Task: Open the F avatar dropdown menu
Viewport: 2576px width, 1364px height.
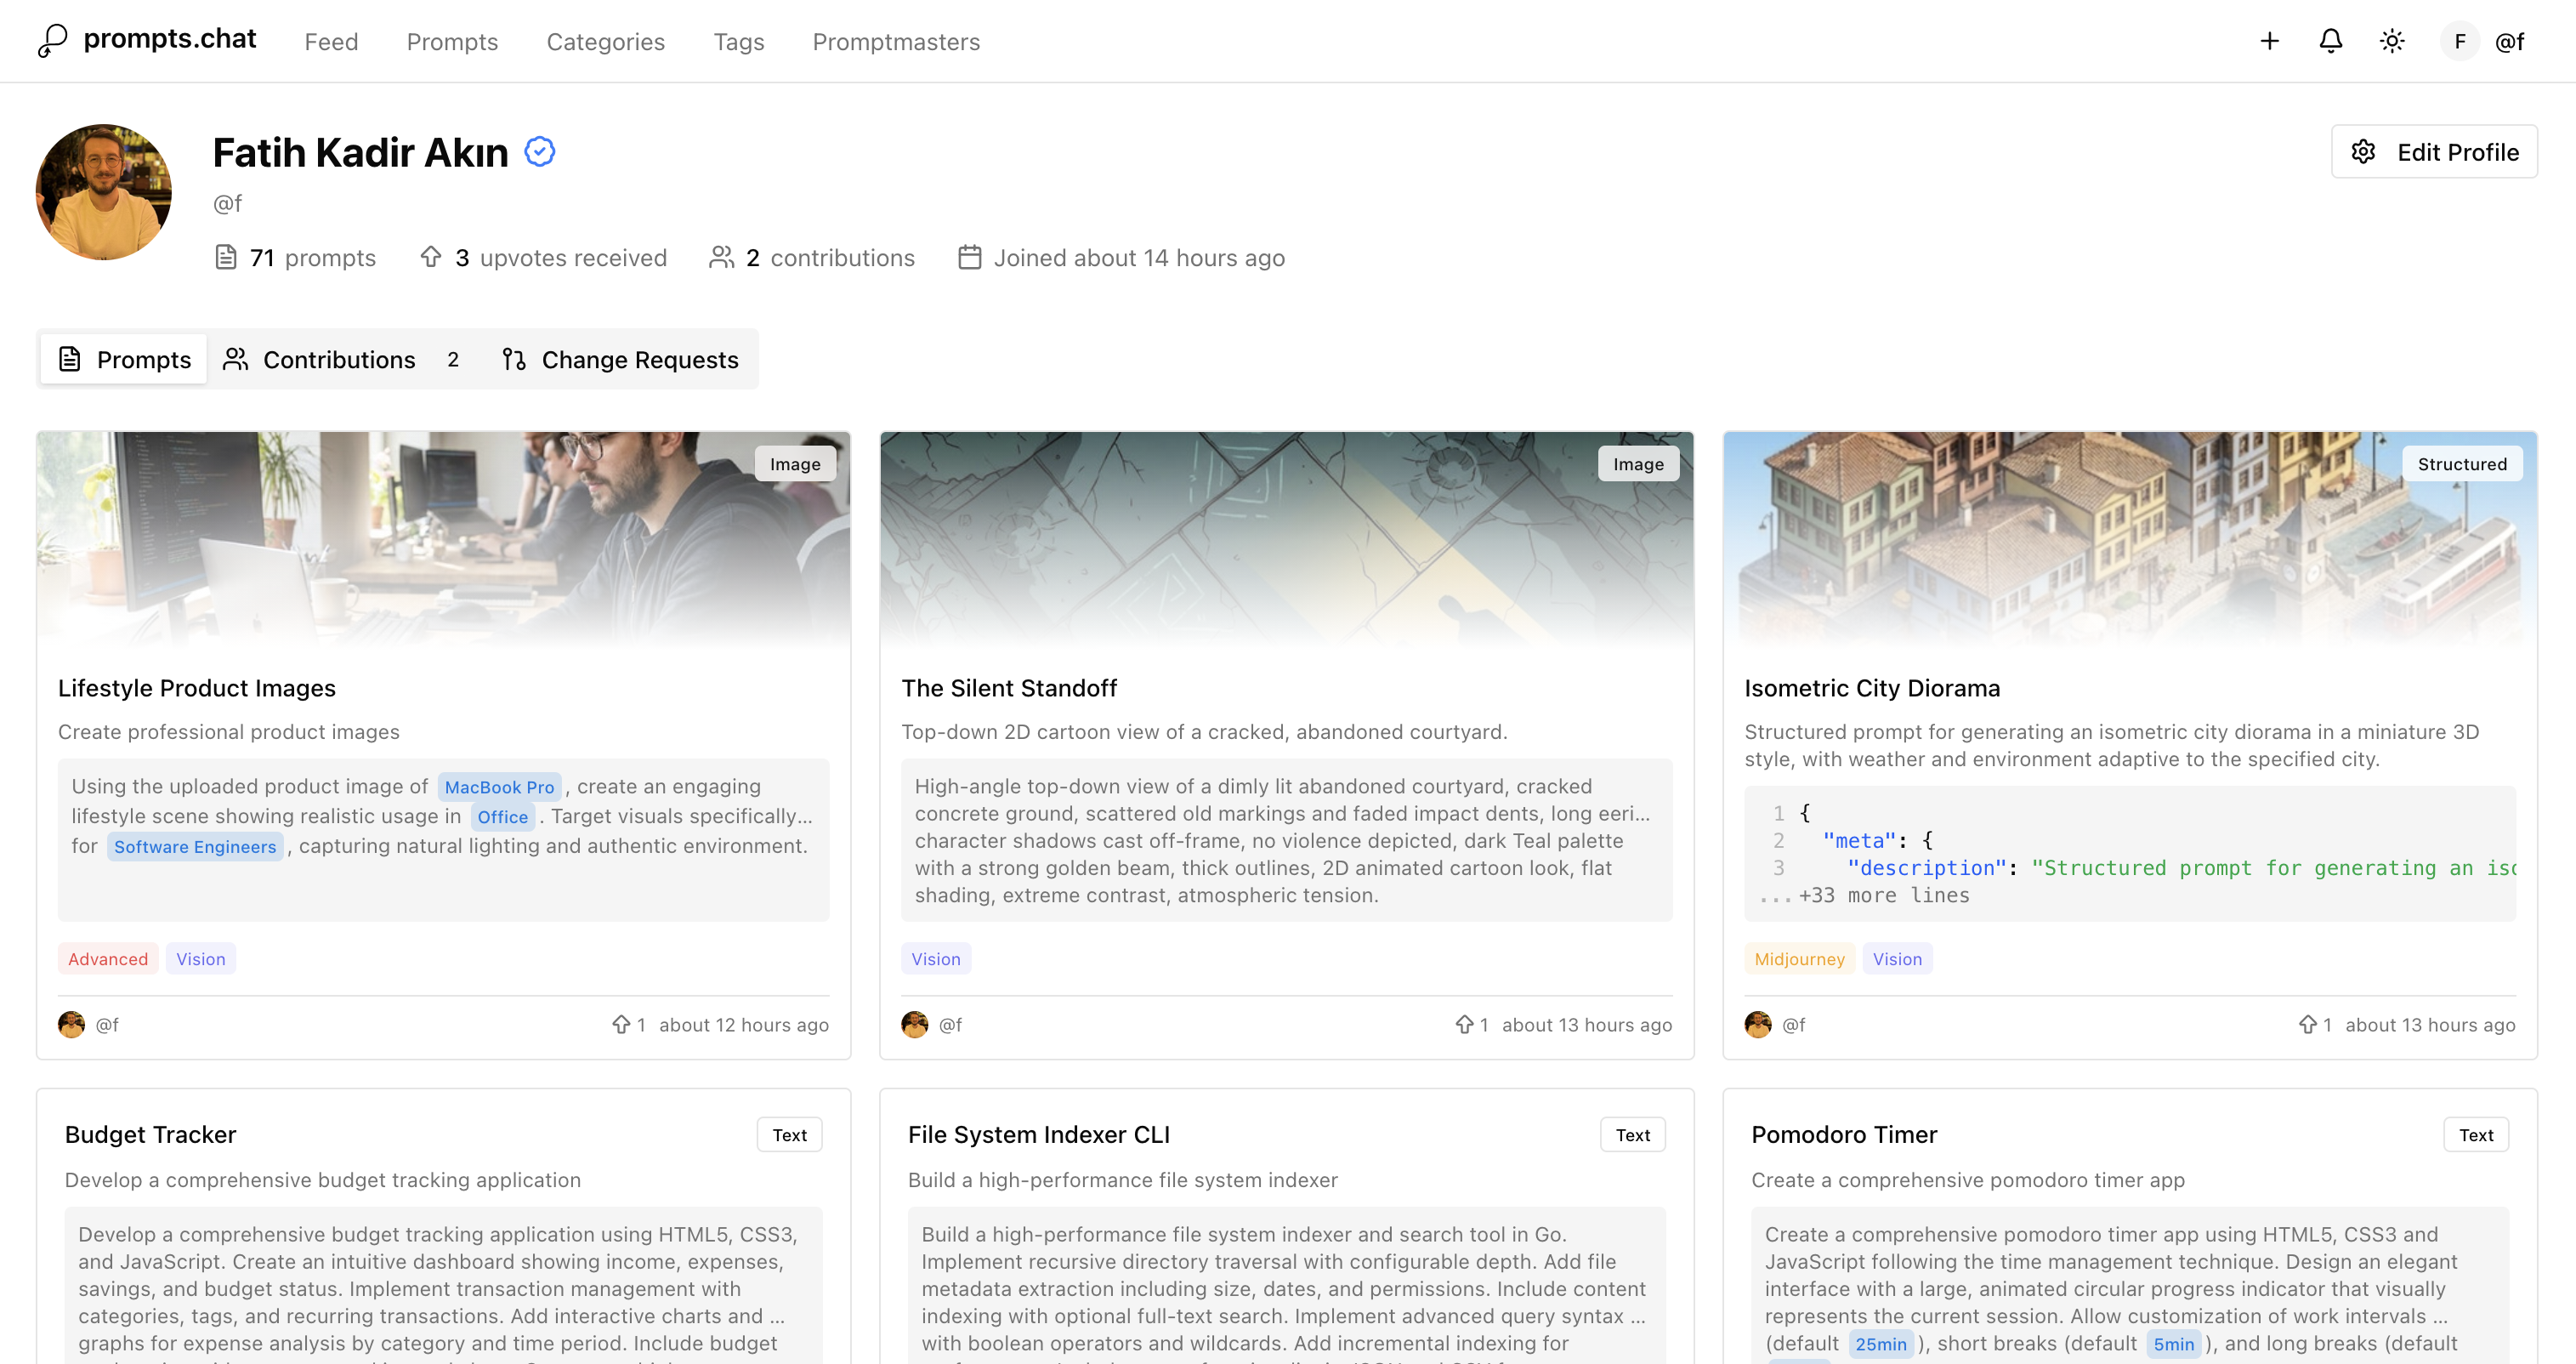Action: point(2460,41)
